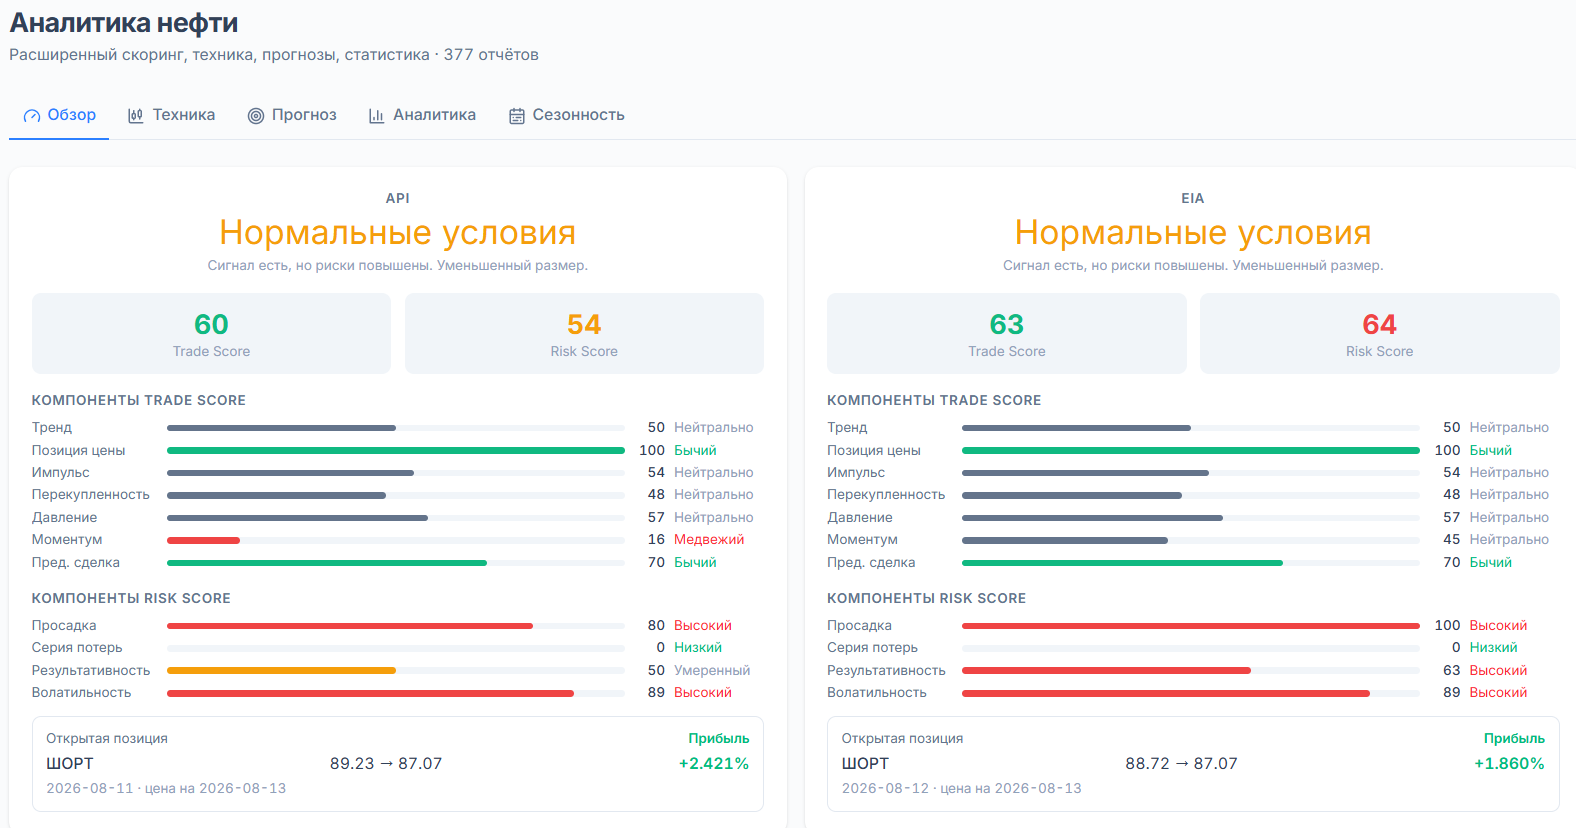
Task: Switch to the Прогноз tab
Action: pos(292,115)
